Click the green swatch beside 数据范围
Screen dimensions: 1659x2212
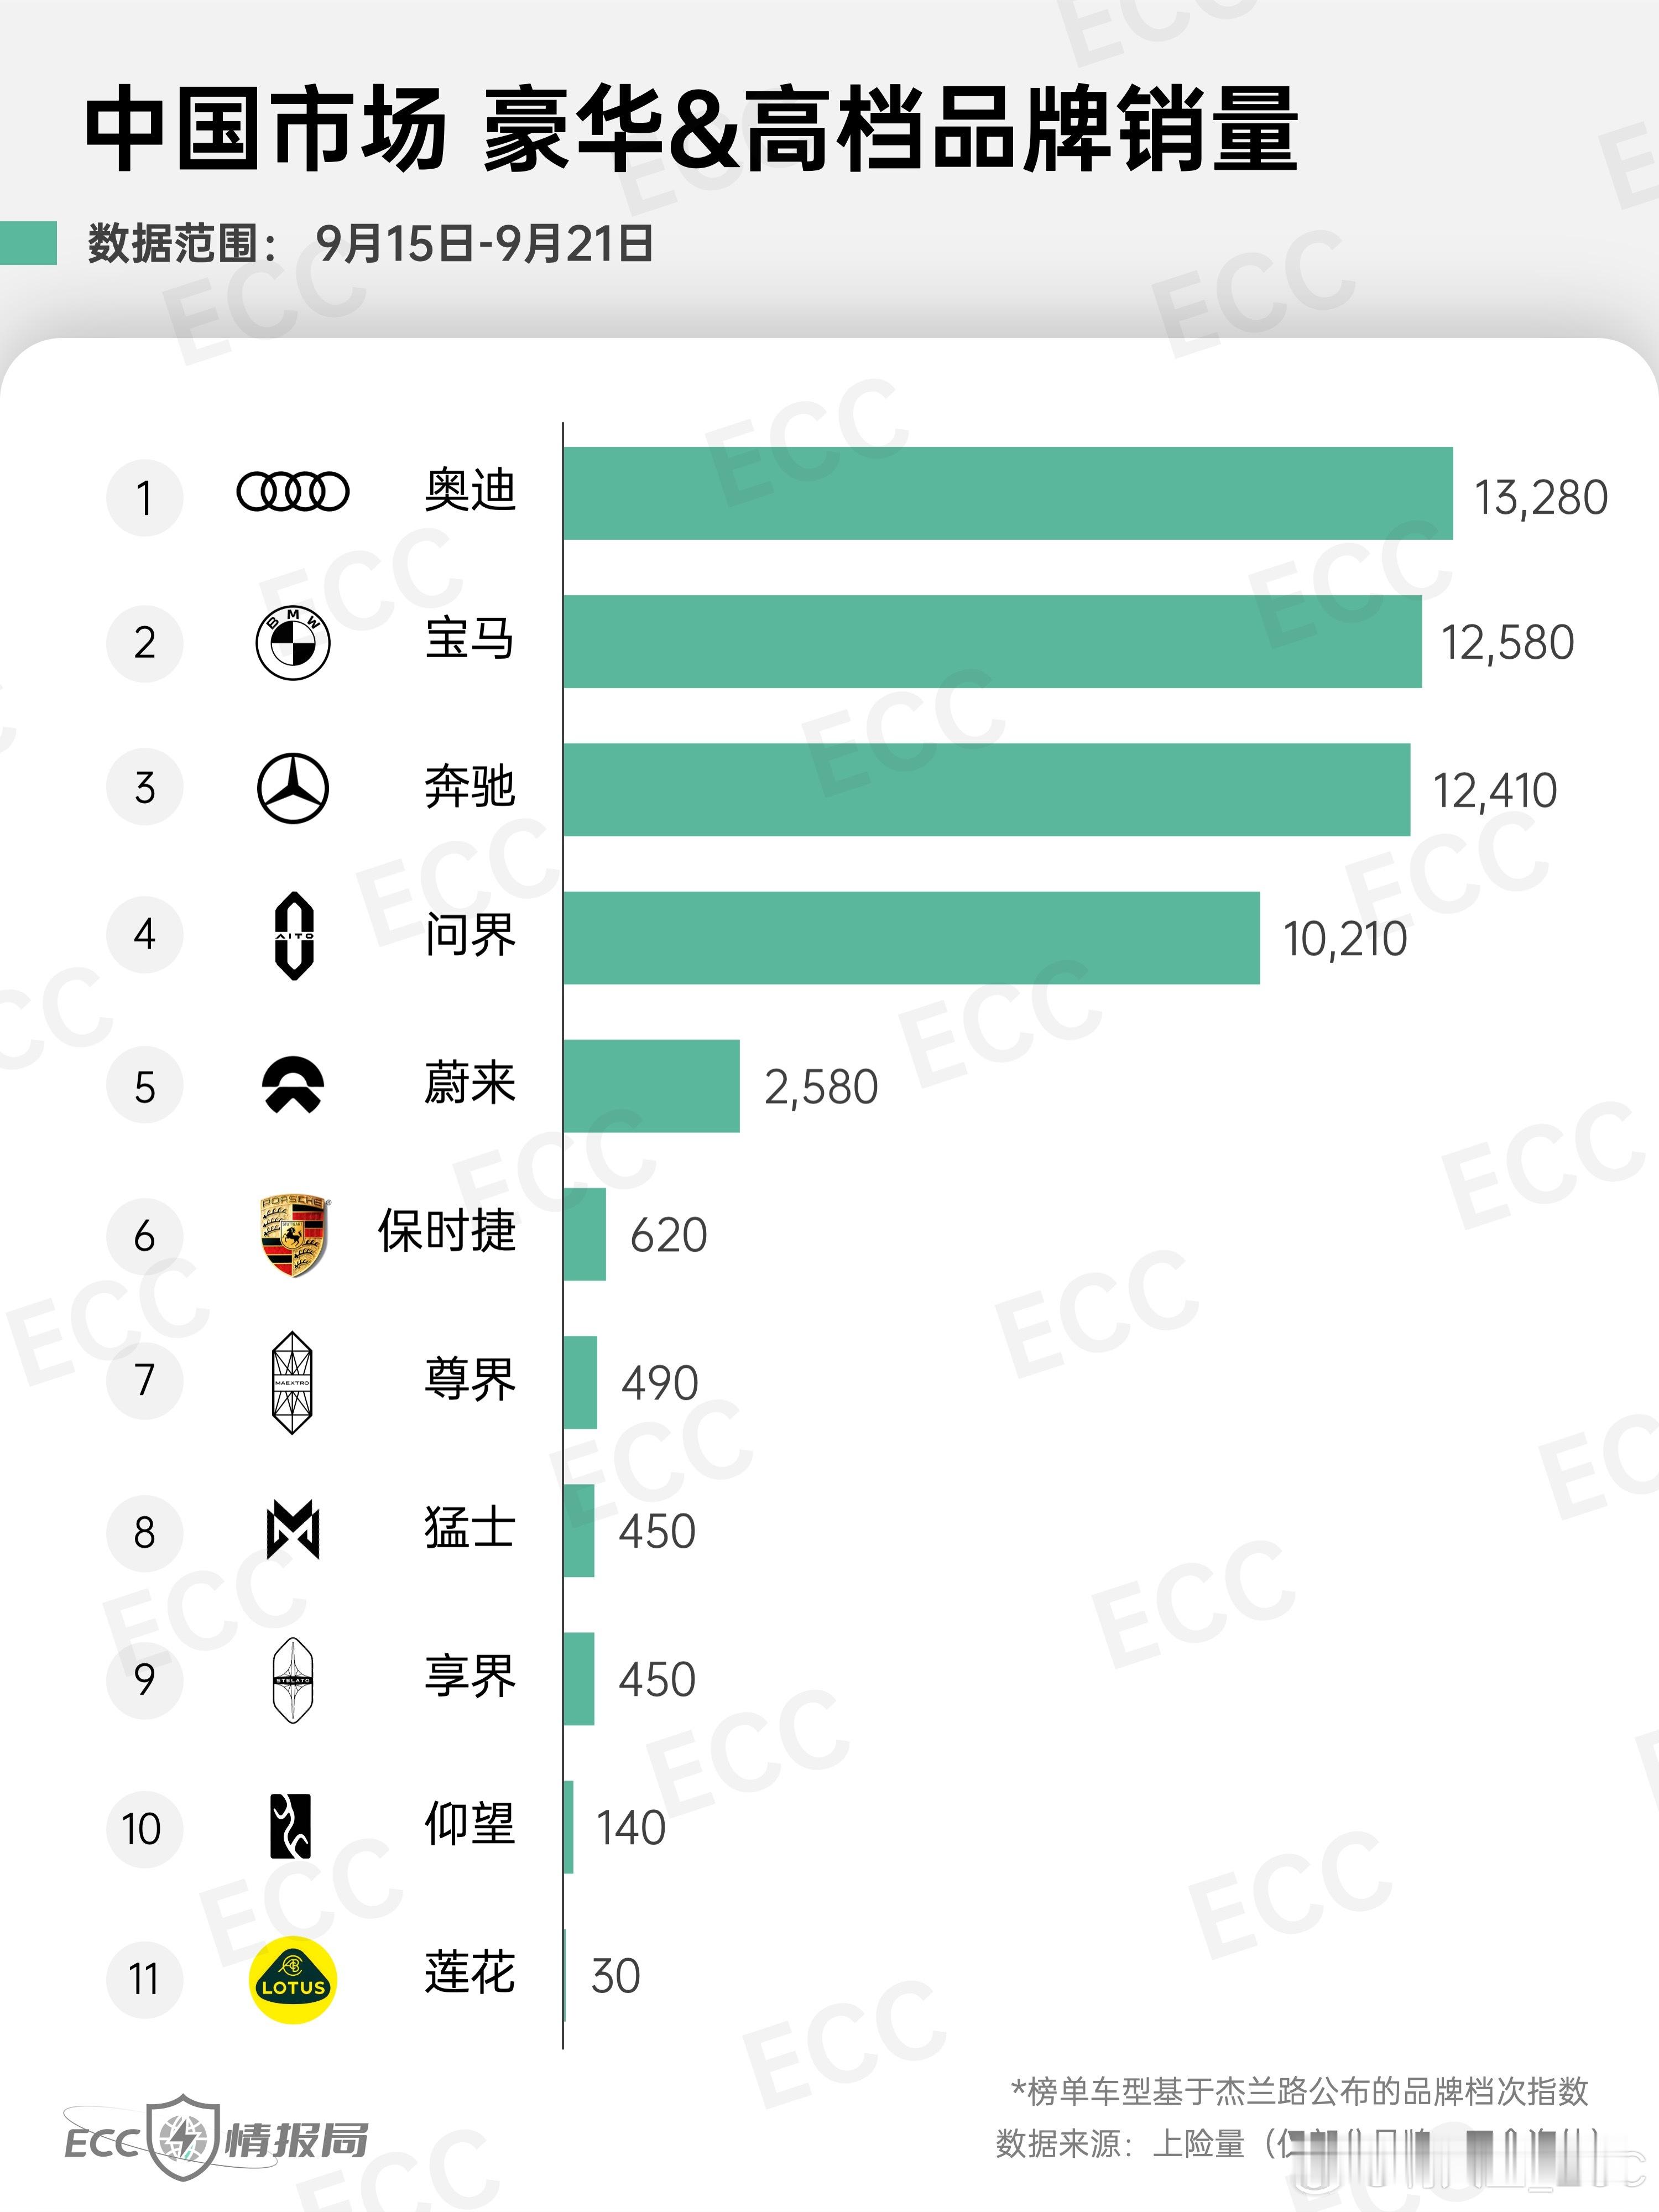[28, 243]
